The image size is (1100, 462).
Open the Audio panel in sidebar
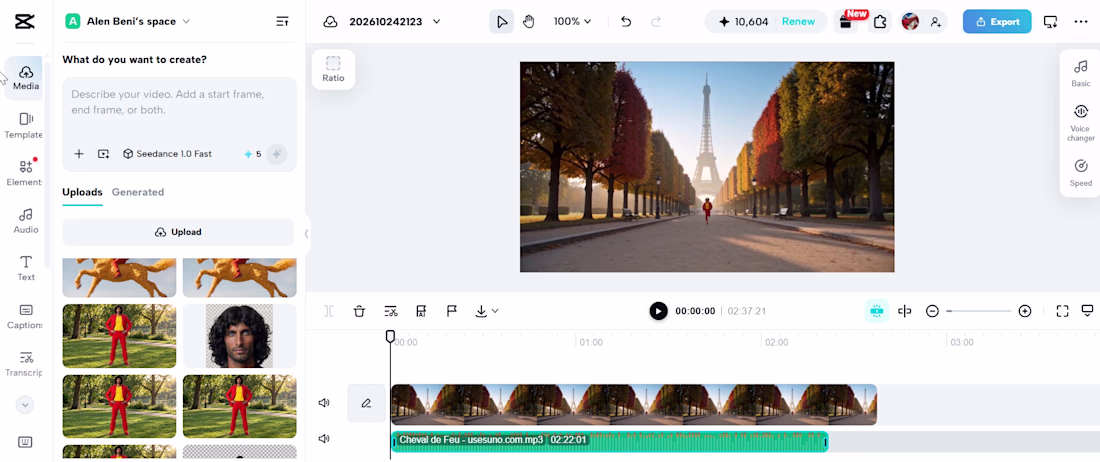coord(26,220)
